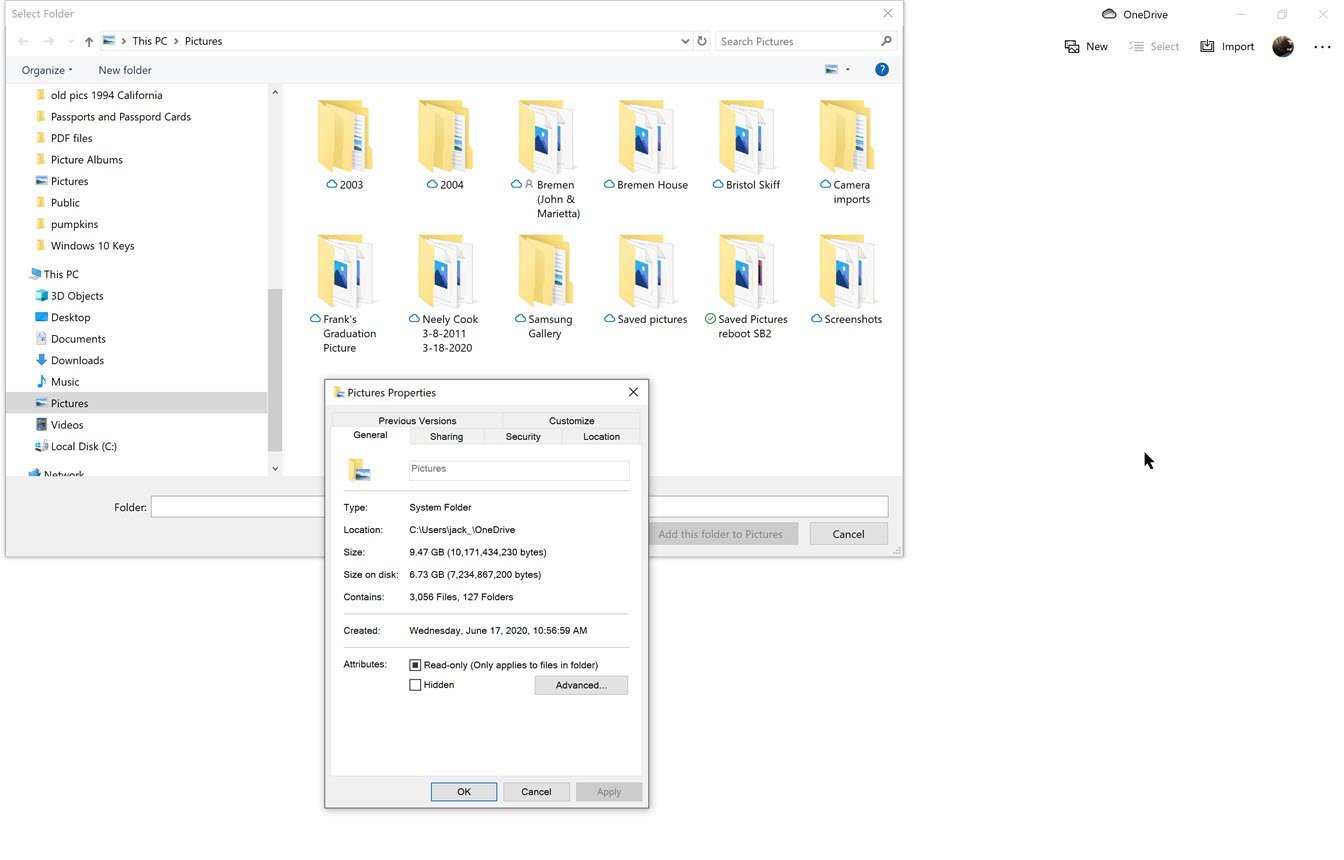Click the search magnifier icon

coord(886,41)
